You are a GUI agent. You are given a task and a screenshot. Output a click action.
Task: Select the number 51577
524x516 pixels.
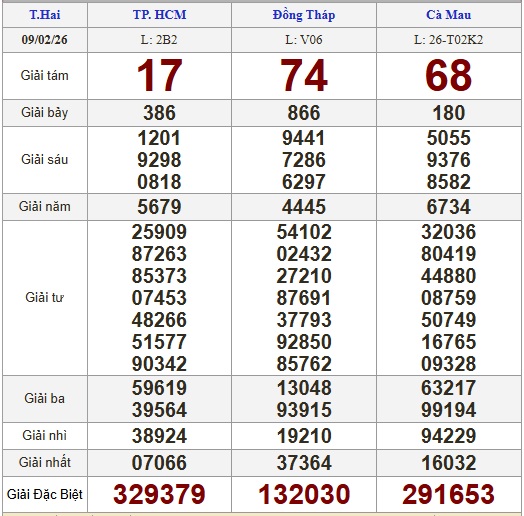(159, 342)
